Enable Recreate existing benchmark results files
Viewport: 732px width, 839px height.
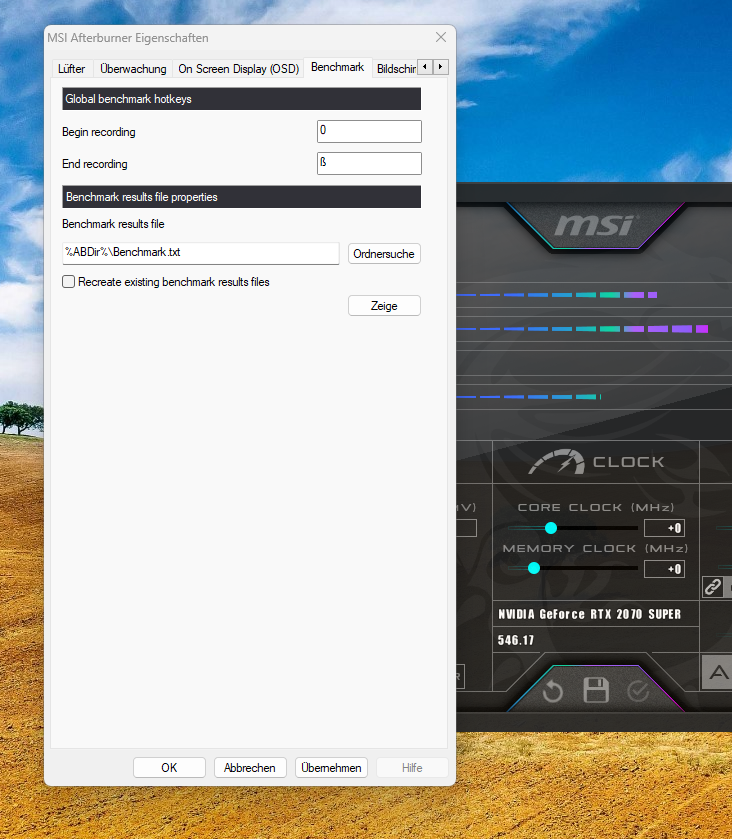click(68, 282)
